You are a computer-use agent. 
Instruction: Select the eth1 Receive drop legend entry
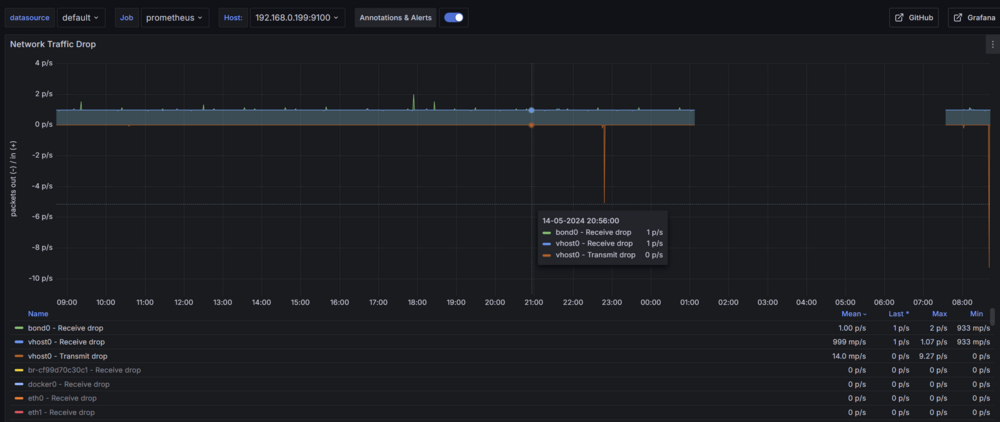pyautogui.click(x=61, y=412)
